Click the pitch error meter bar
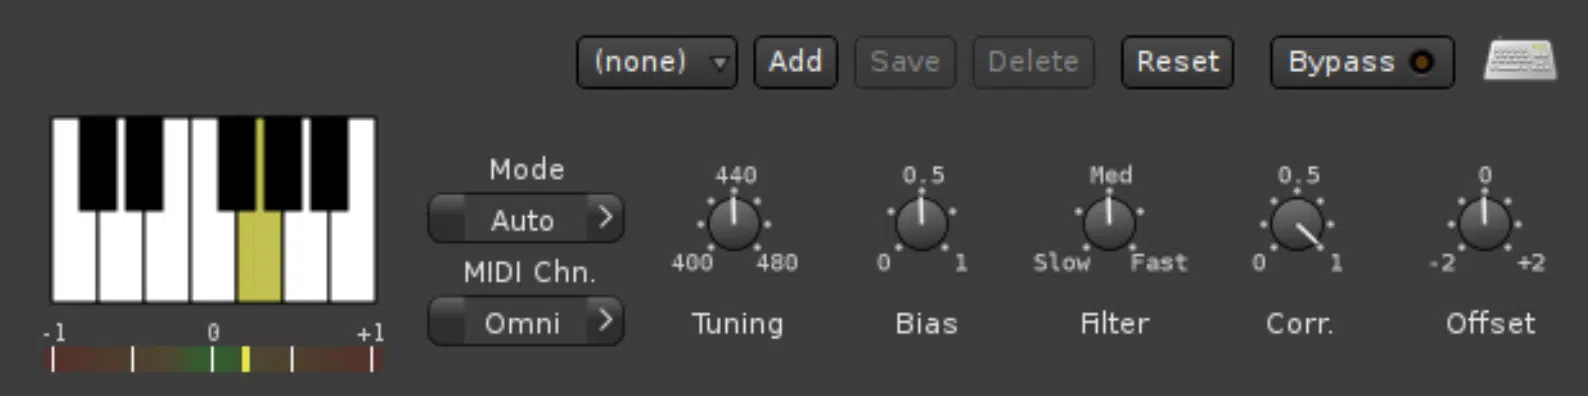Screen dimensions: 1588x396 click(213, 359)
